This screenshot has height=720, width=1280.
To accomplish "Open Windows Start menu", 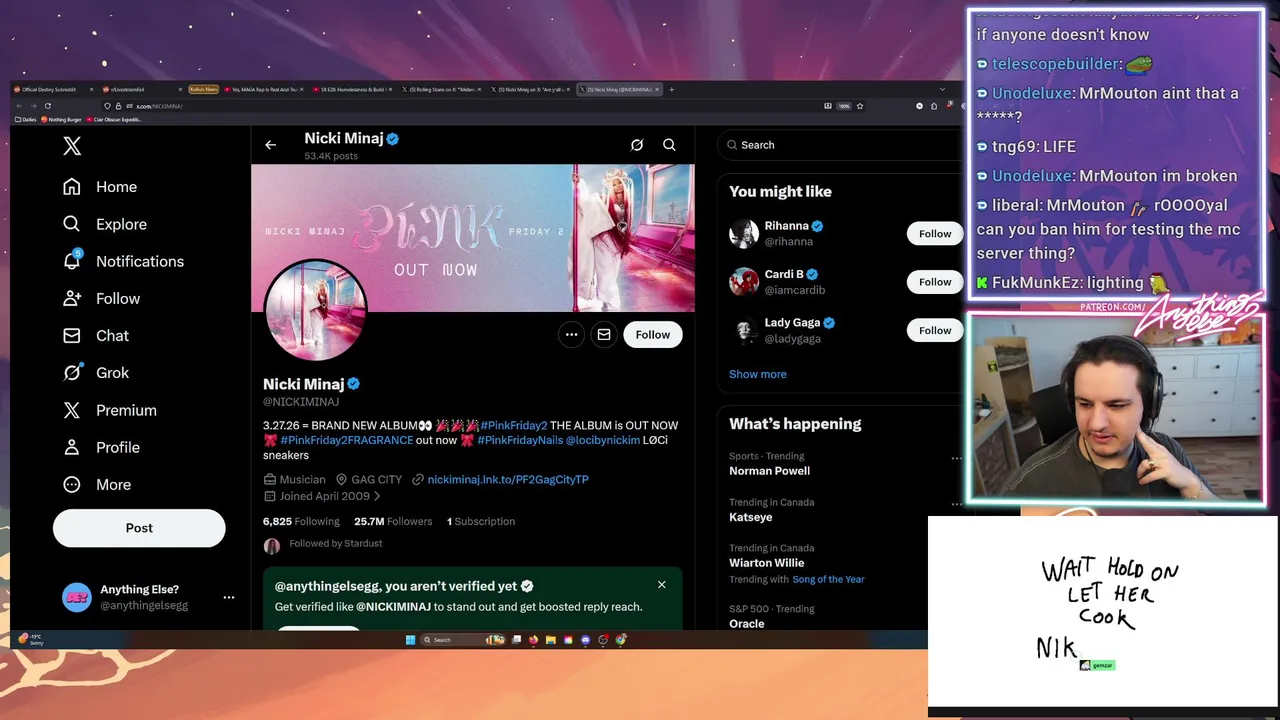I will tap(410, 640).
